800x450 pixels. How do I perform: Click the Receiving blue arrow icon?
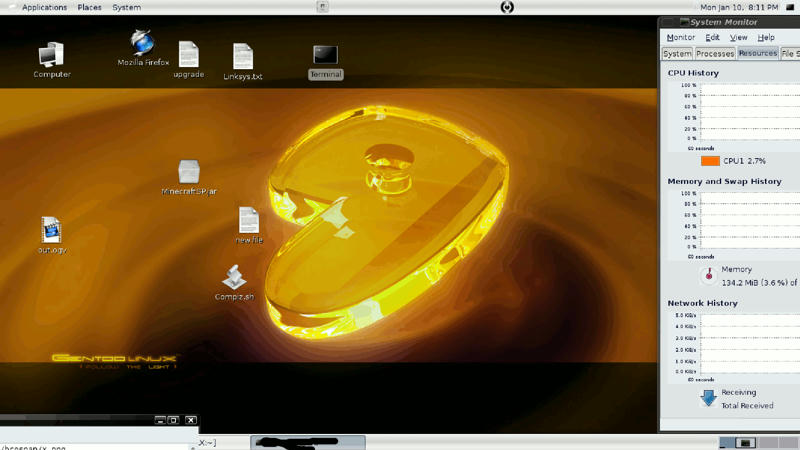[708, 397]
